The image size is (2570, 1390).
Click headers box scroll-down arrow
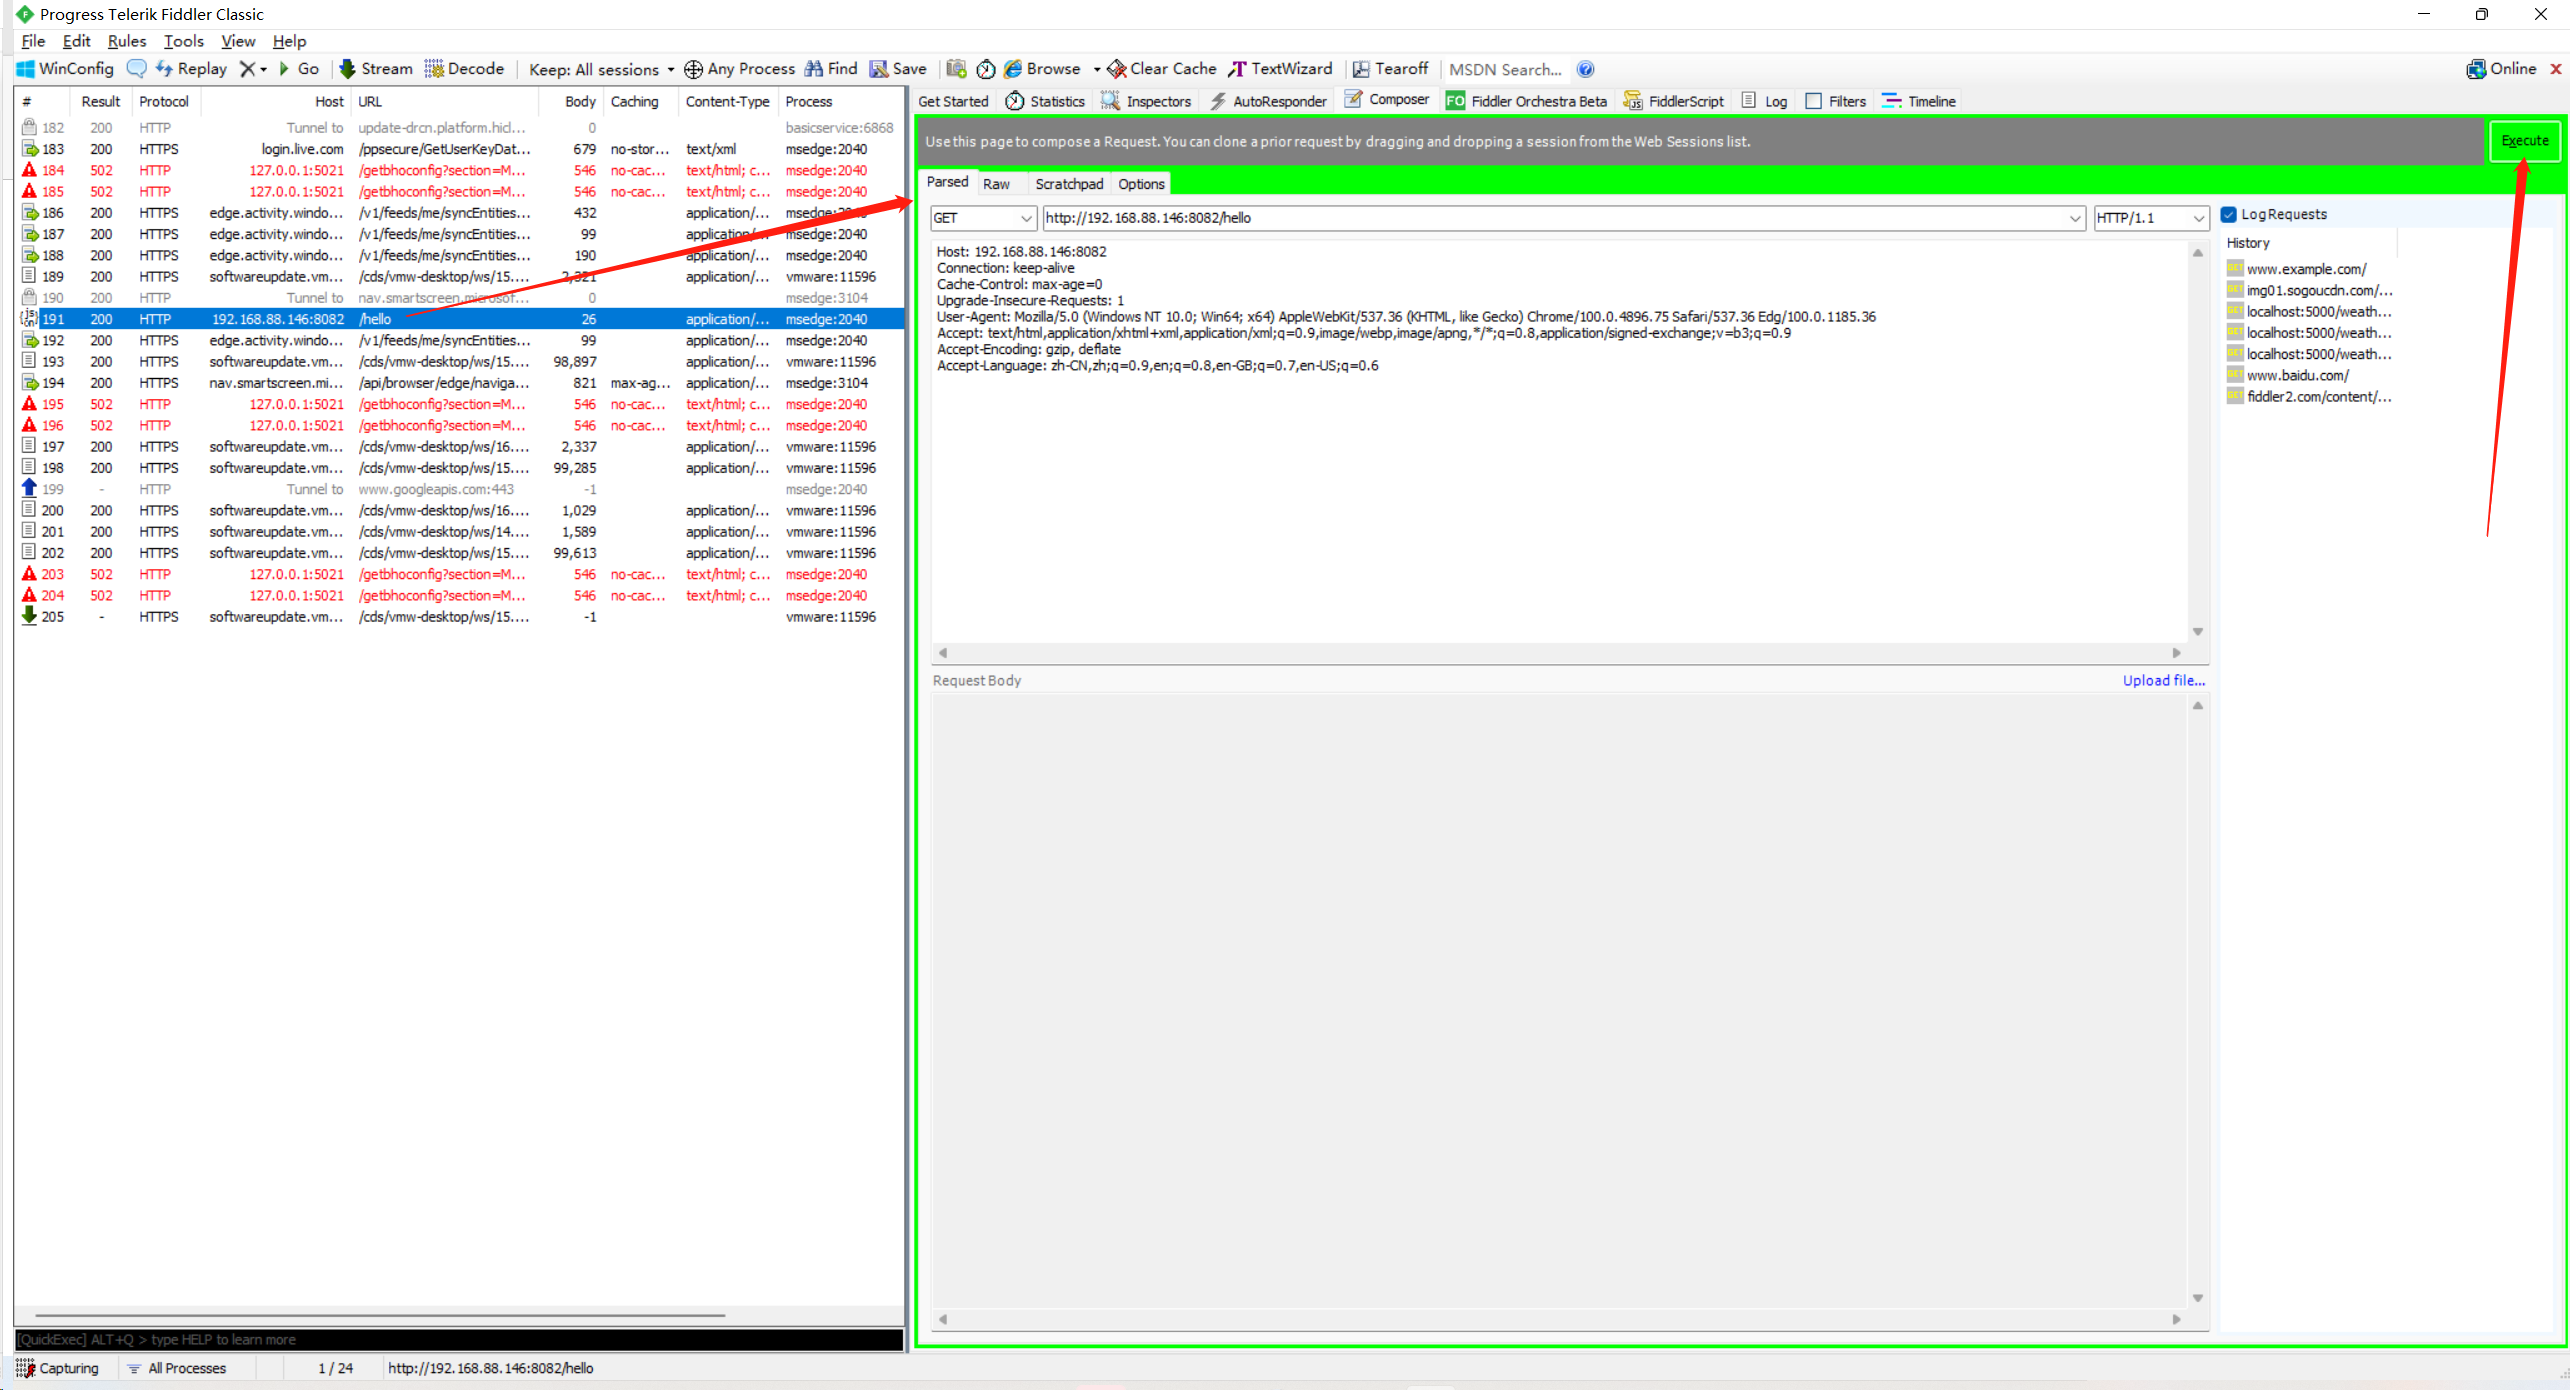[2198, 631]
